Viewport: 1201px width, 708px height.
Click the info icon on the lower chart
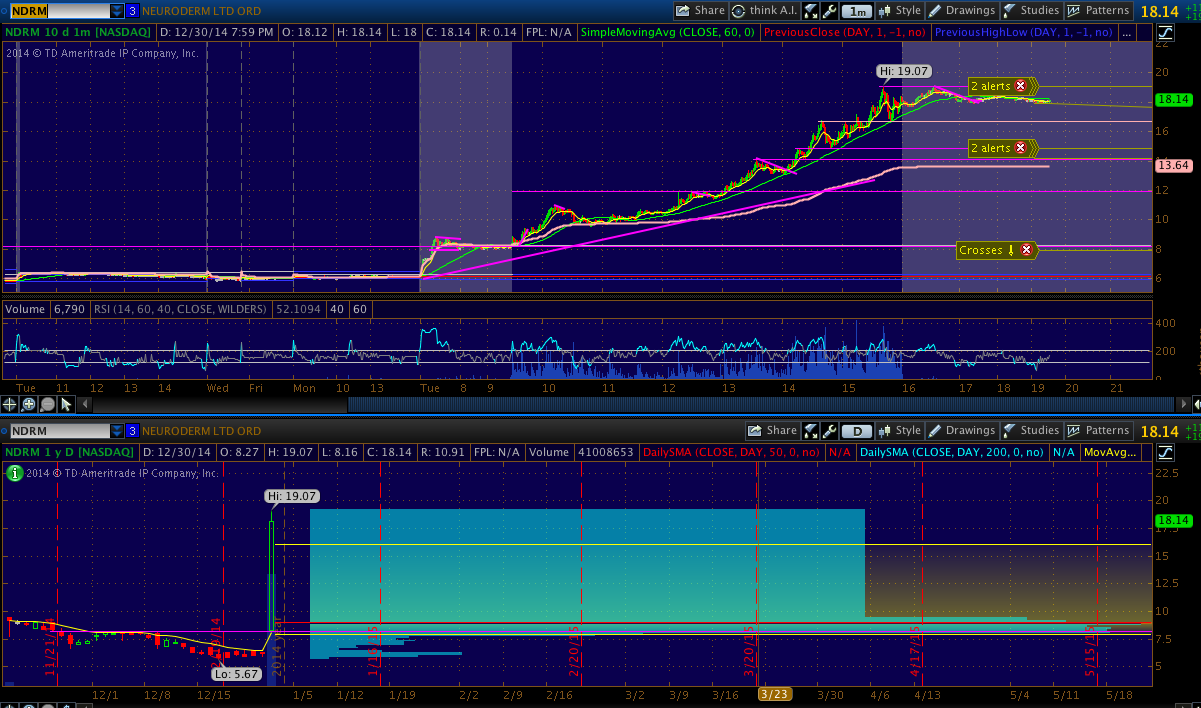click(x=14, y=473)
